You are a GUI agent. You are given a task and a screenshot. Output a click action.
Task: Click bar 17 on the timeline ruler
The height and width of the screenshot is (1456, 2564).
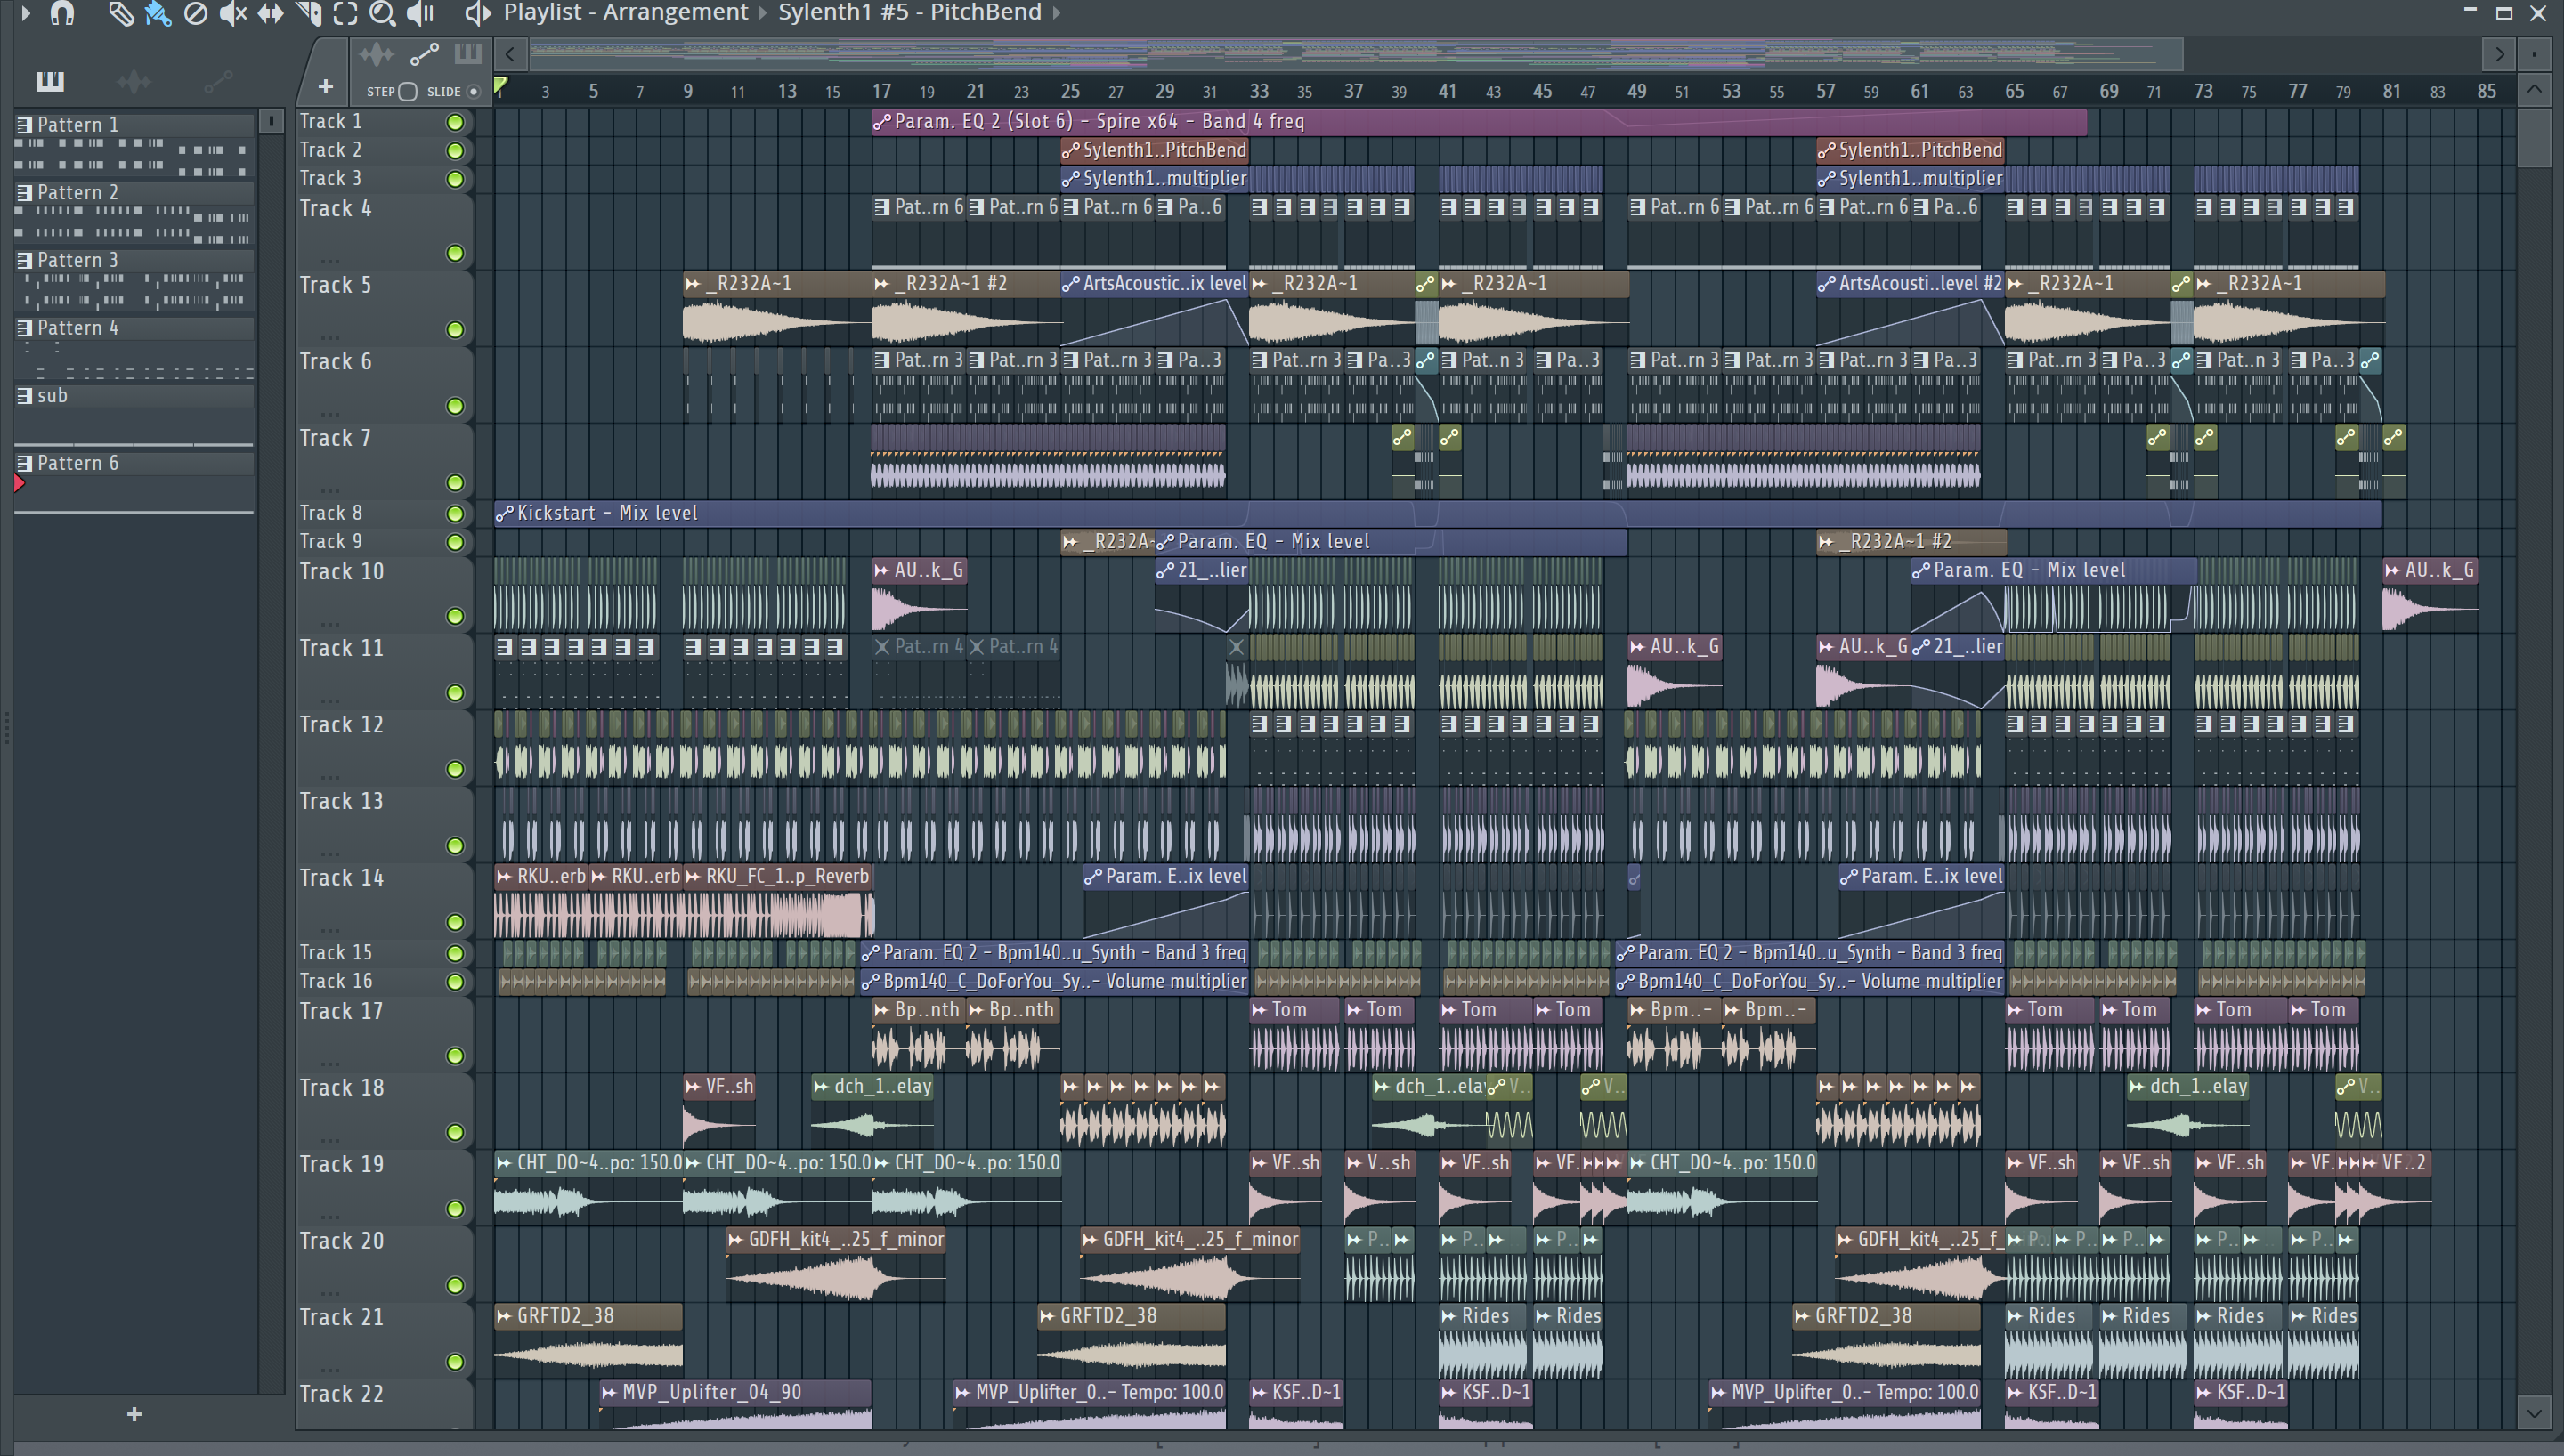pyautogui.click(x=881, y=91)
